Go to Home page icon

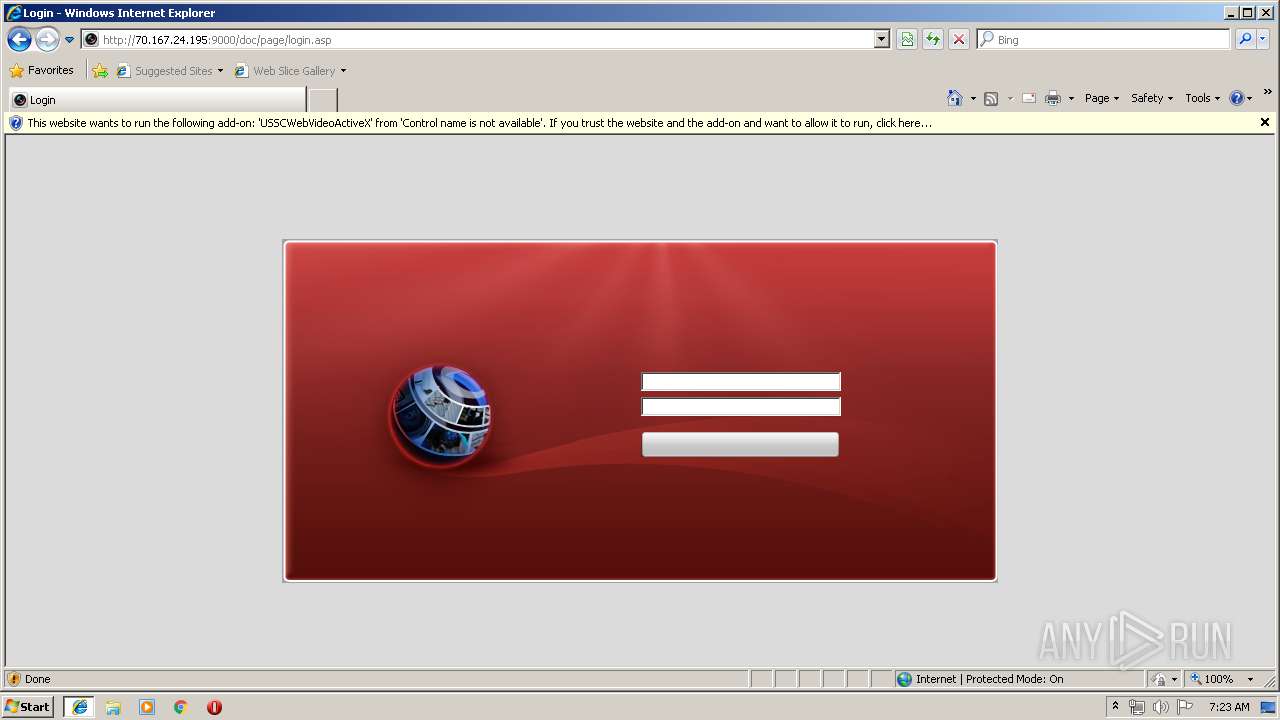tap(955, 98)
